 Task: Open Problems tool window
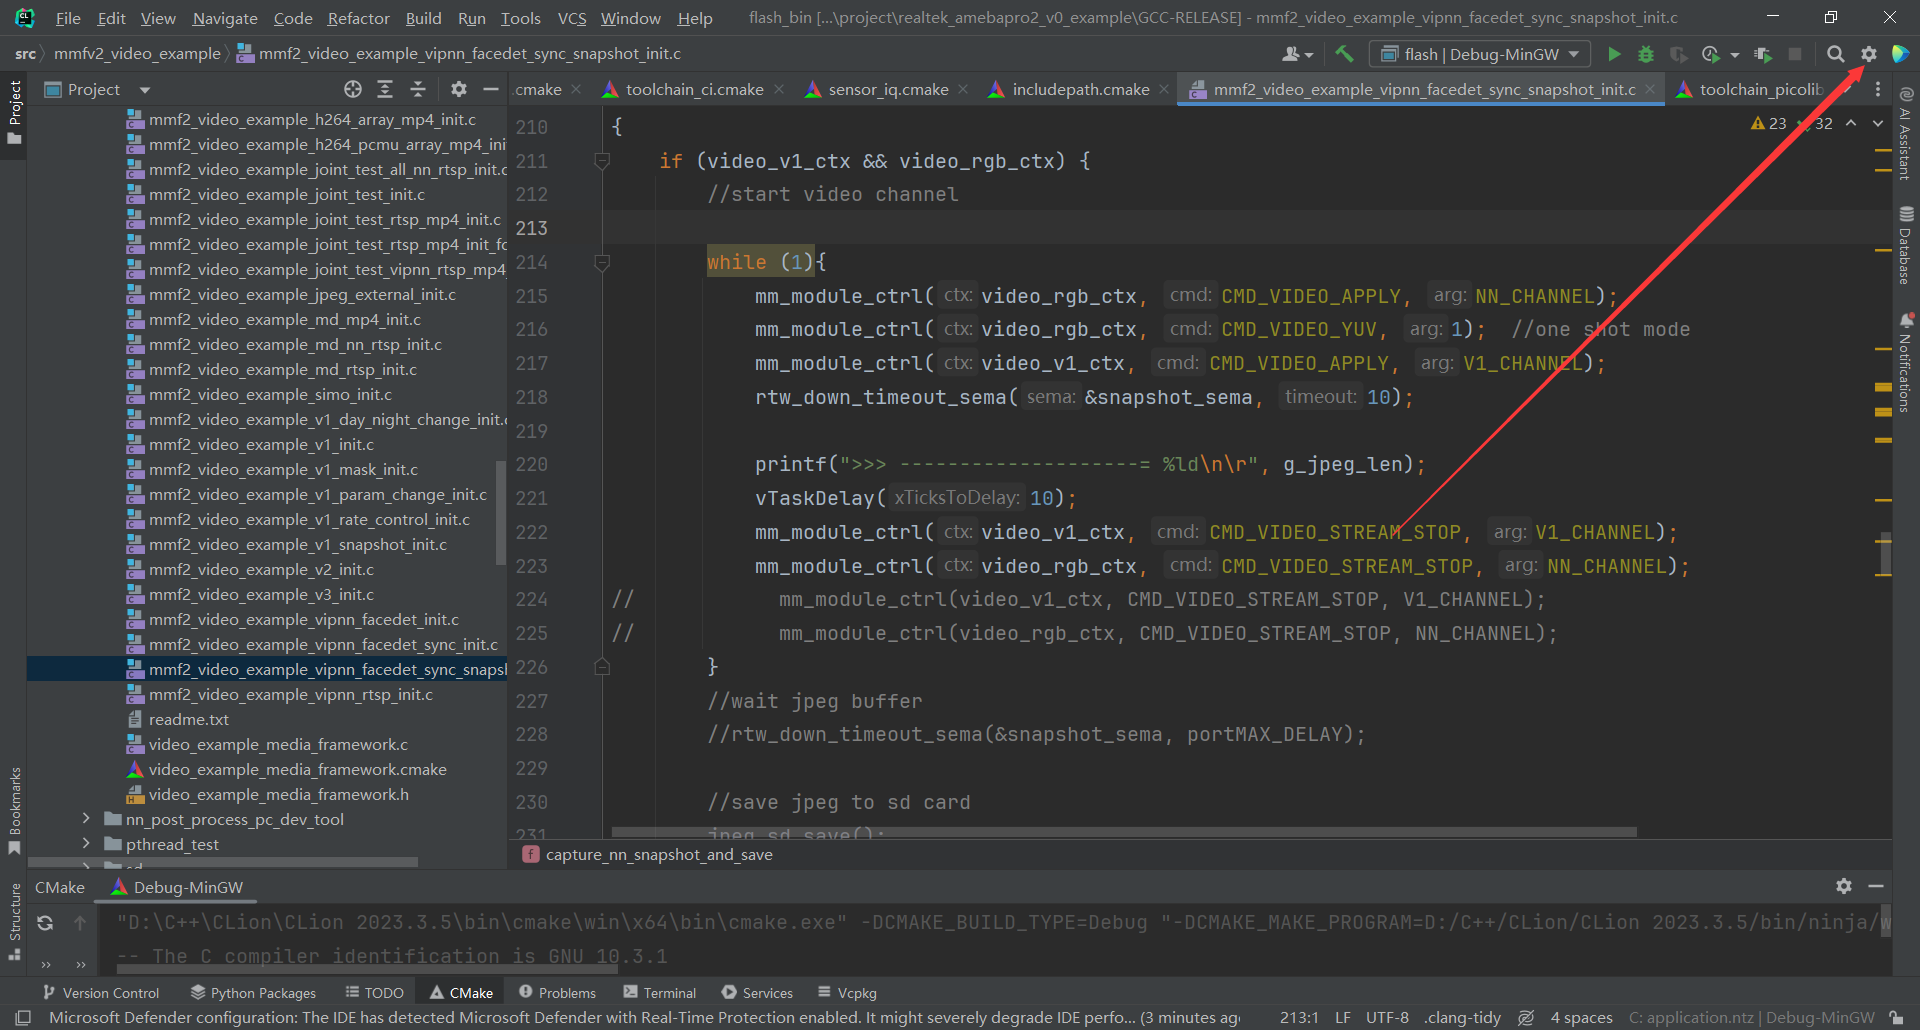pos(557,992)
